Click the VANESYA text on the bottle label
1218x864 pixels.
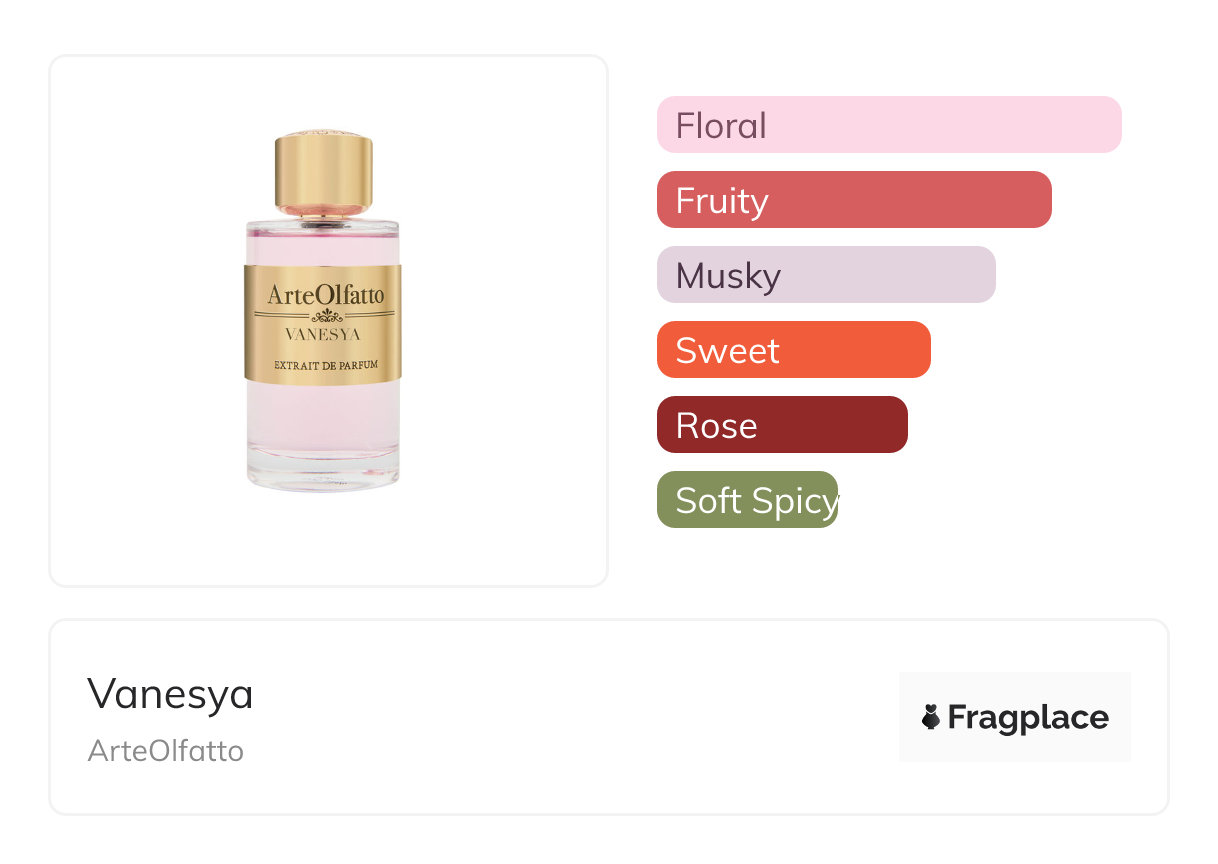[x=323, y=334]
